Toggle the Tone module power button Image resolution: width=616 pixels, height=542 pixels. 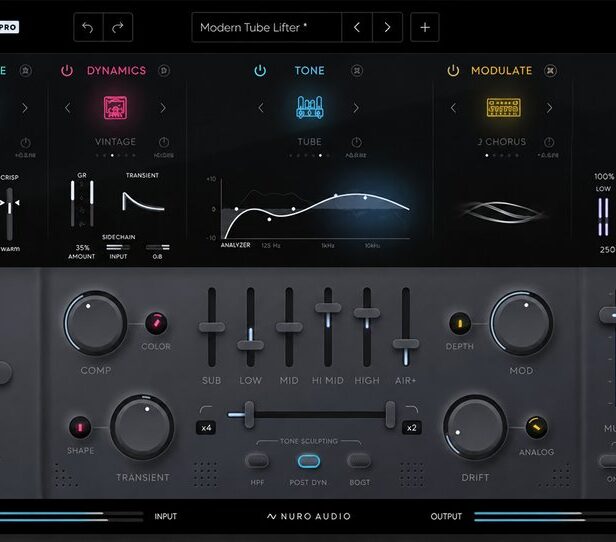260,71
